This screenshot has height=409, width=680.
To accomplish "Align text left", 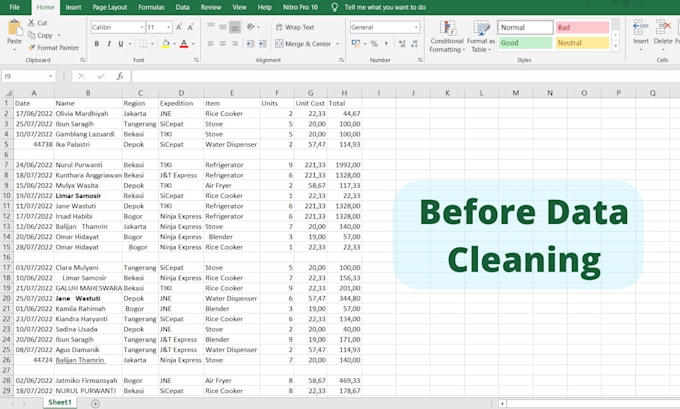I will click(211, 44).
